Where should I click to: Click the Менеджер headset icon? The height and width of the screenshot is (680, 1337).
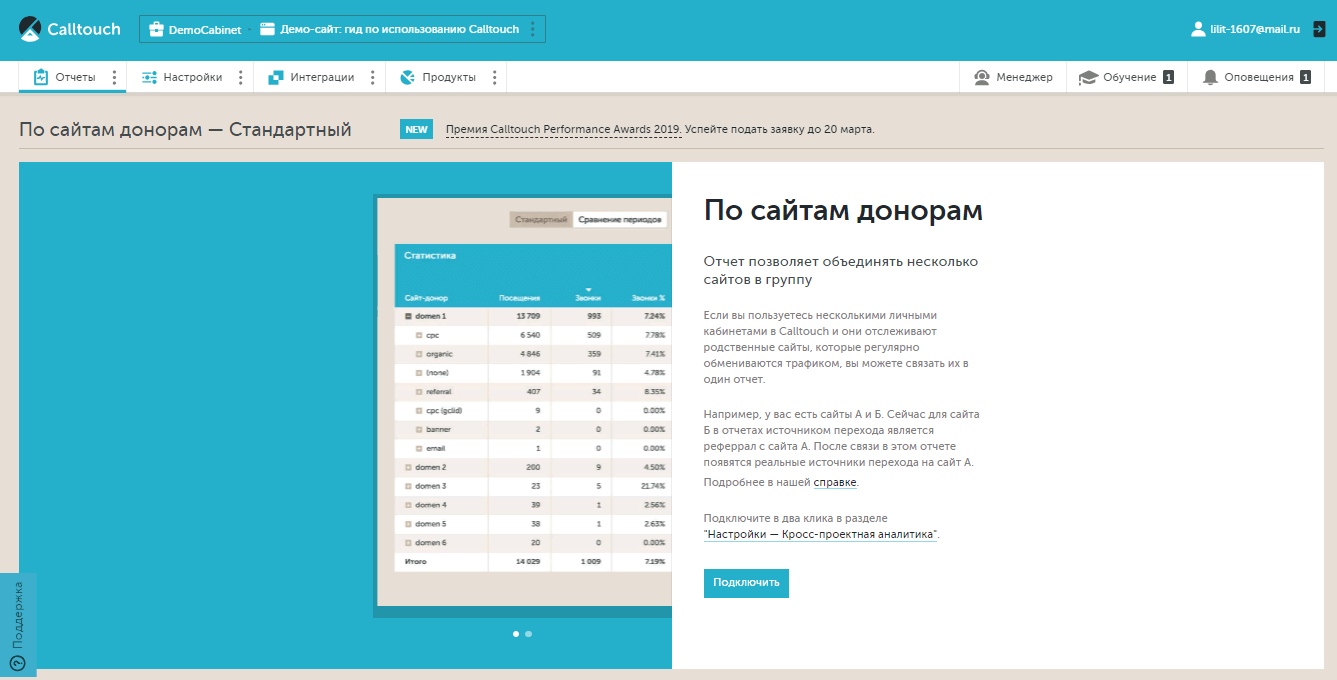pyautogui.click(x=982, y=77)
